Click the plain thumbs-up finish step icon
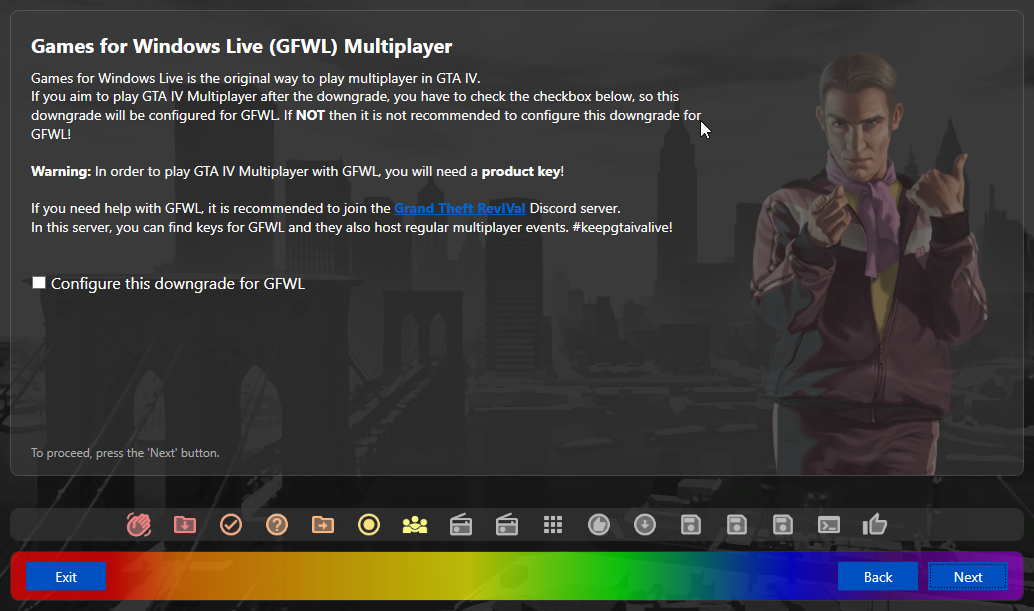 (x=874, y=525)
